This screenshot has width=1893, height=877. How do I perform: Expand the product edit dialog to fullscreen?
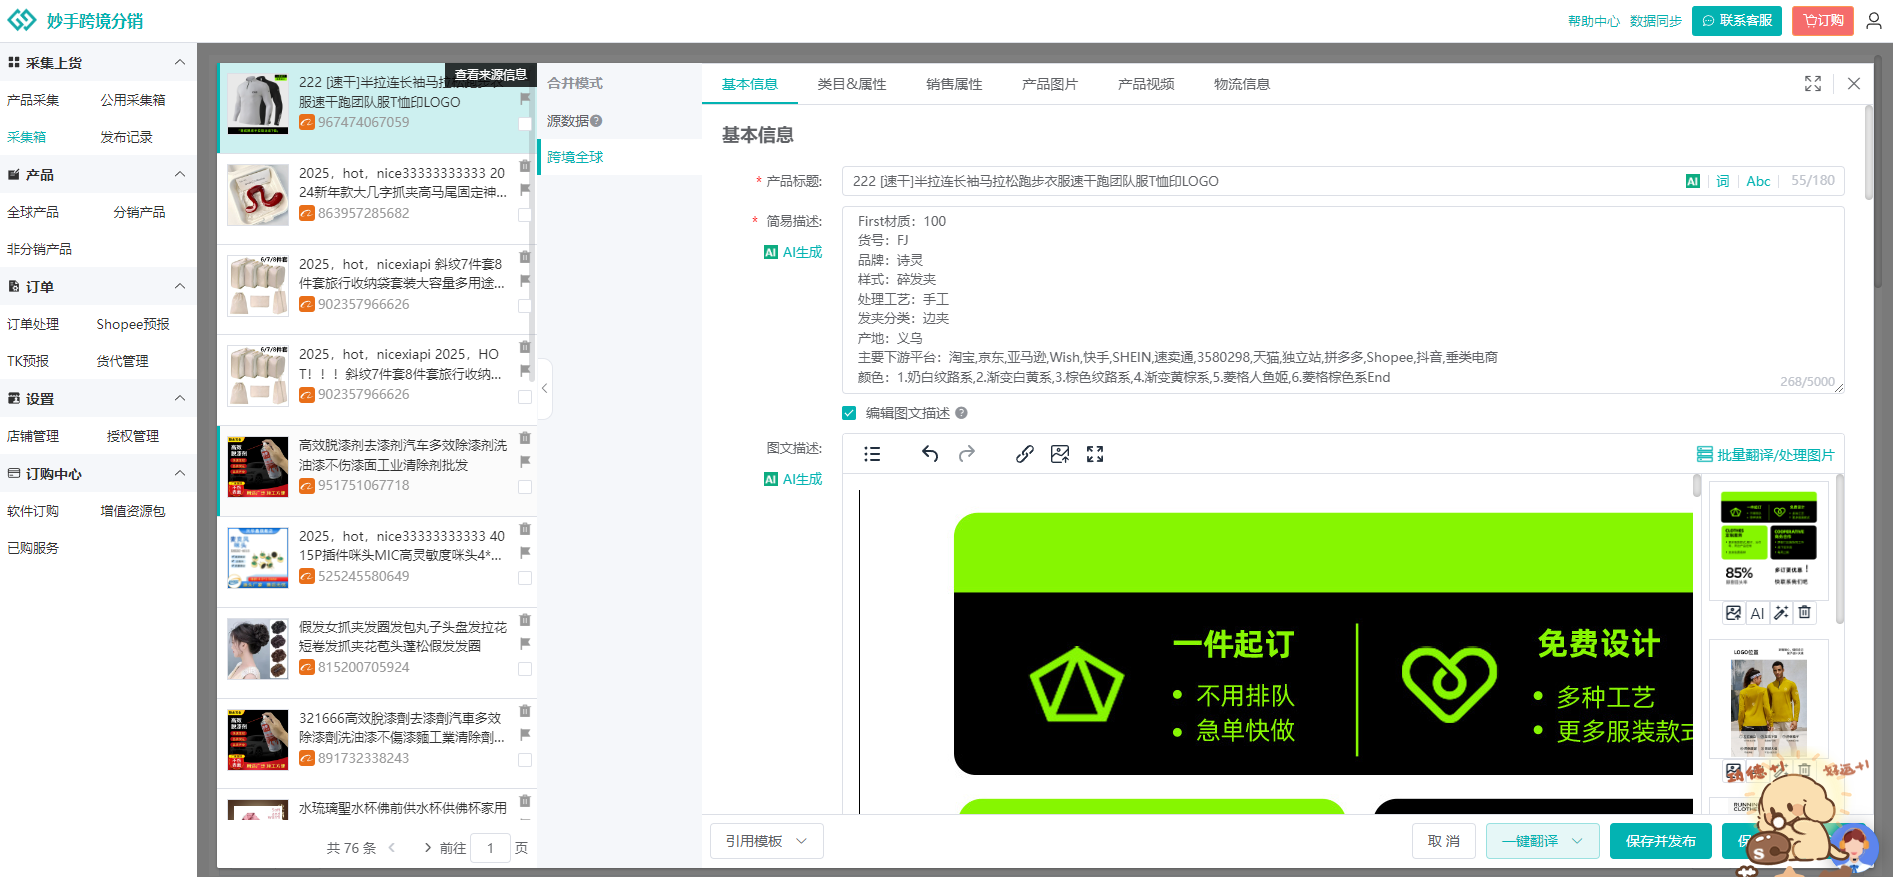pyautogui.click(x=1813, y=84)
